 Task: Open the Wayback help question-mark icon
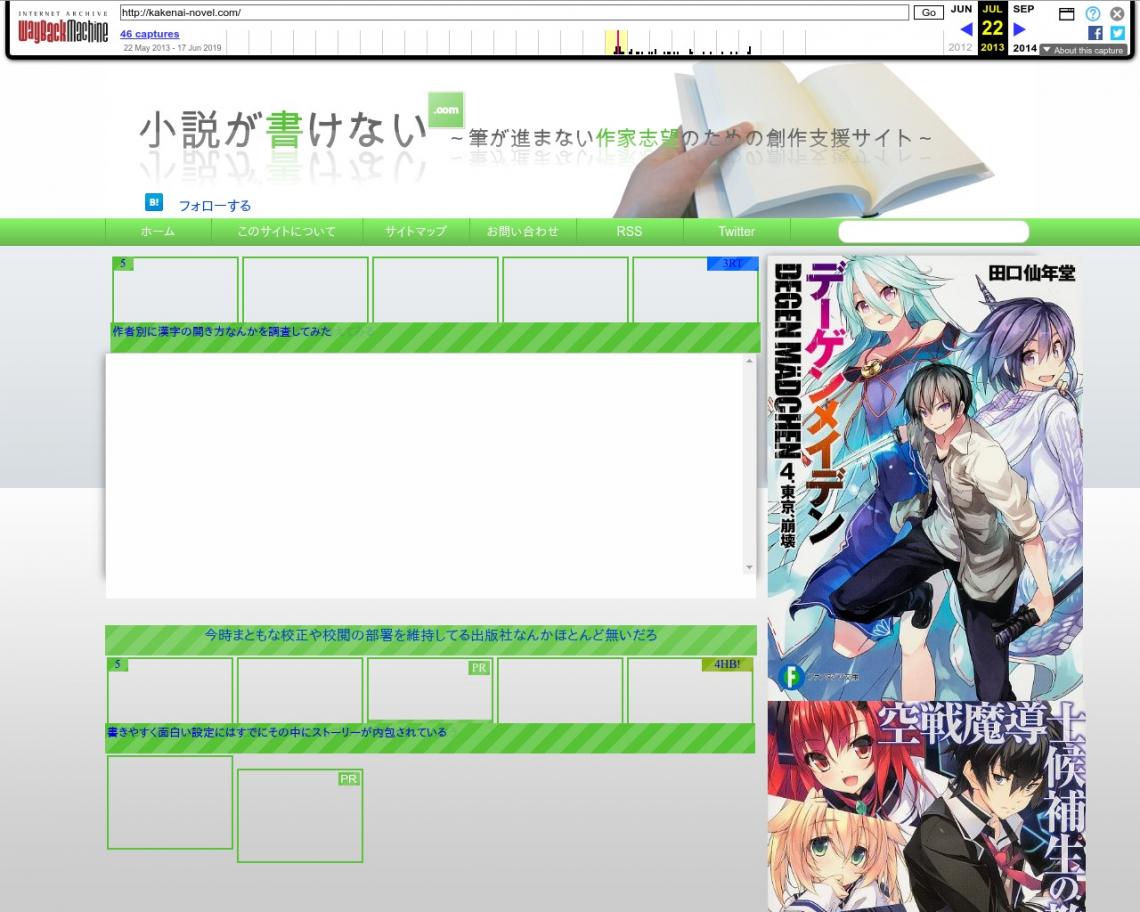point(1093,13)
